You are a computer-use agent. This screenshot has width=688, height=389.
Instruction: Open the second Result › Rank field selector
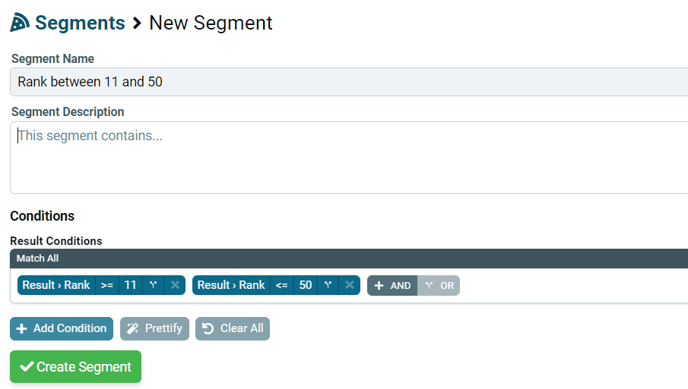231,285
